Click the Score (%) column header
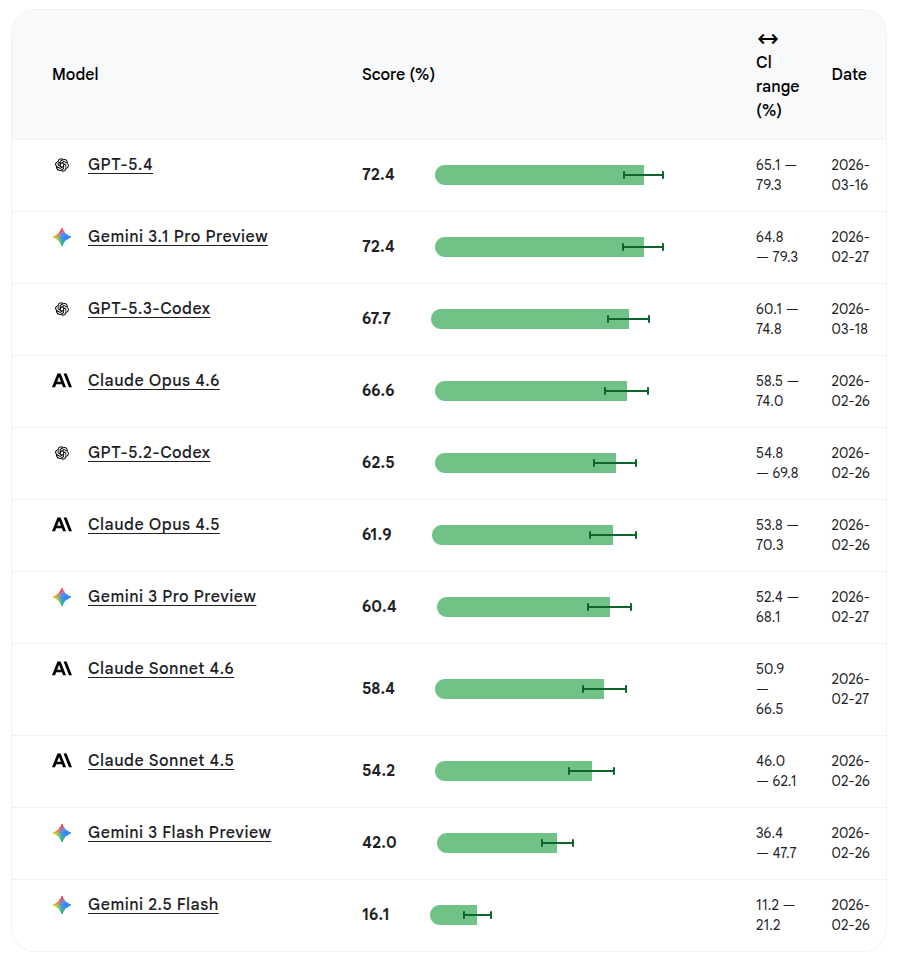Viewport: 897px width, 963px height. point(398,75)
